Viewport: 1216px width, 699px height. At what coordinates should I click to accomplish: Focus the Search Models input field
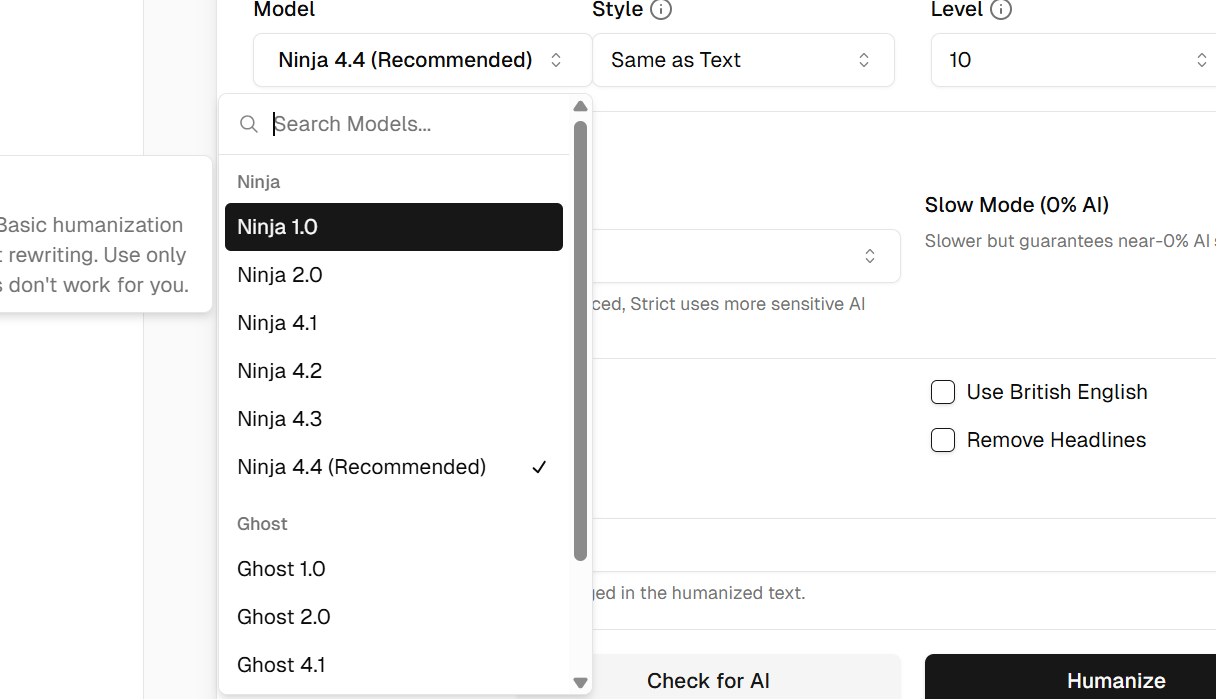click(x=415, y=124)
